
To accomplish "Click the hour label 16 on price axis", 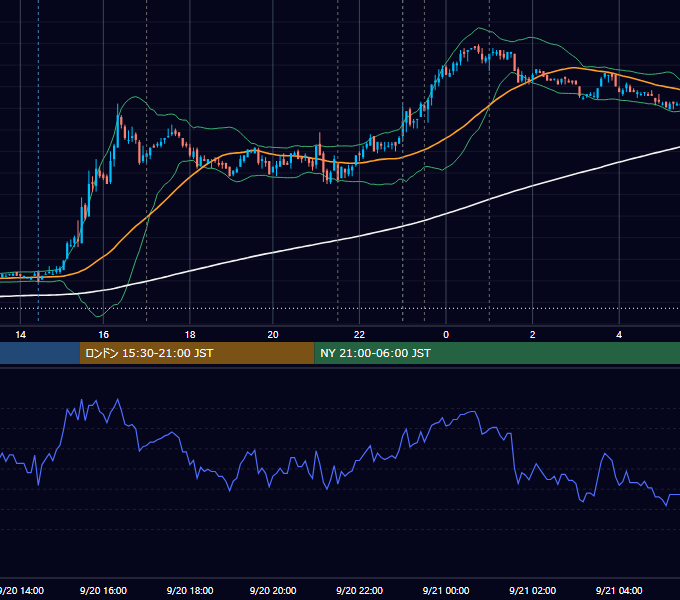I will [x=103, y=335].
